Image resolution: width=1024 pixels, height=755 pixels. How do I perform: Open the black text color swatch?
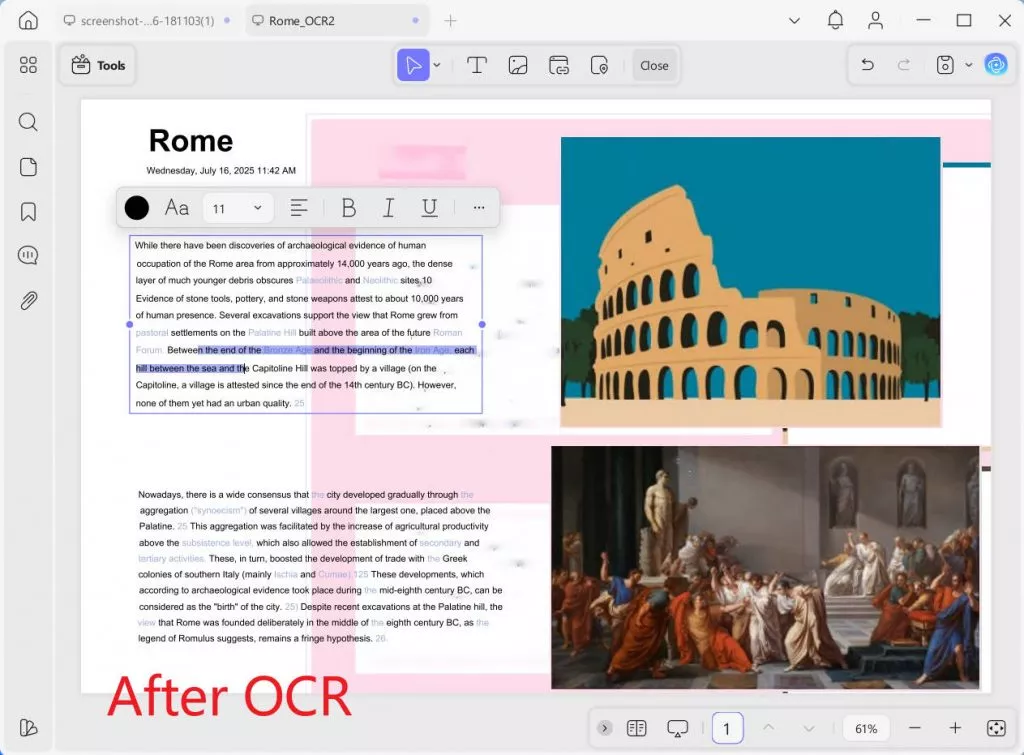(136, 208)
